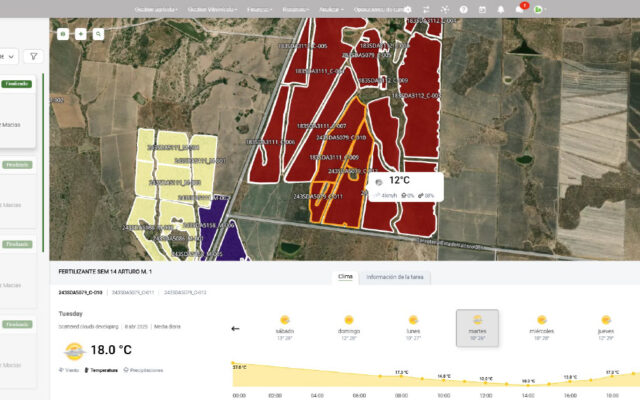
Task: Select the domingo forecast day
Action: coord(349,328)
